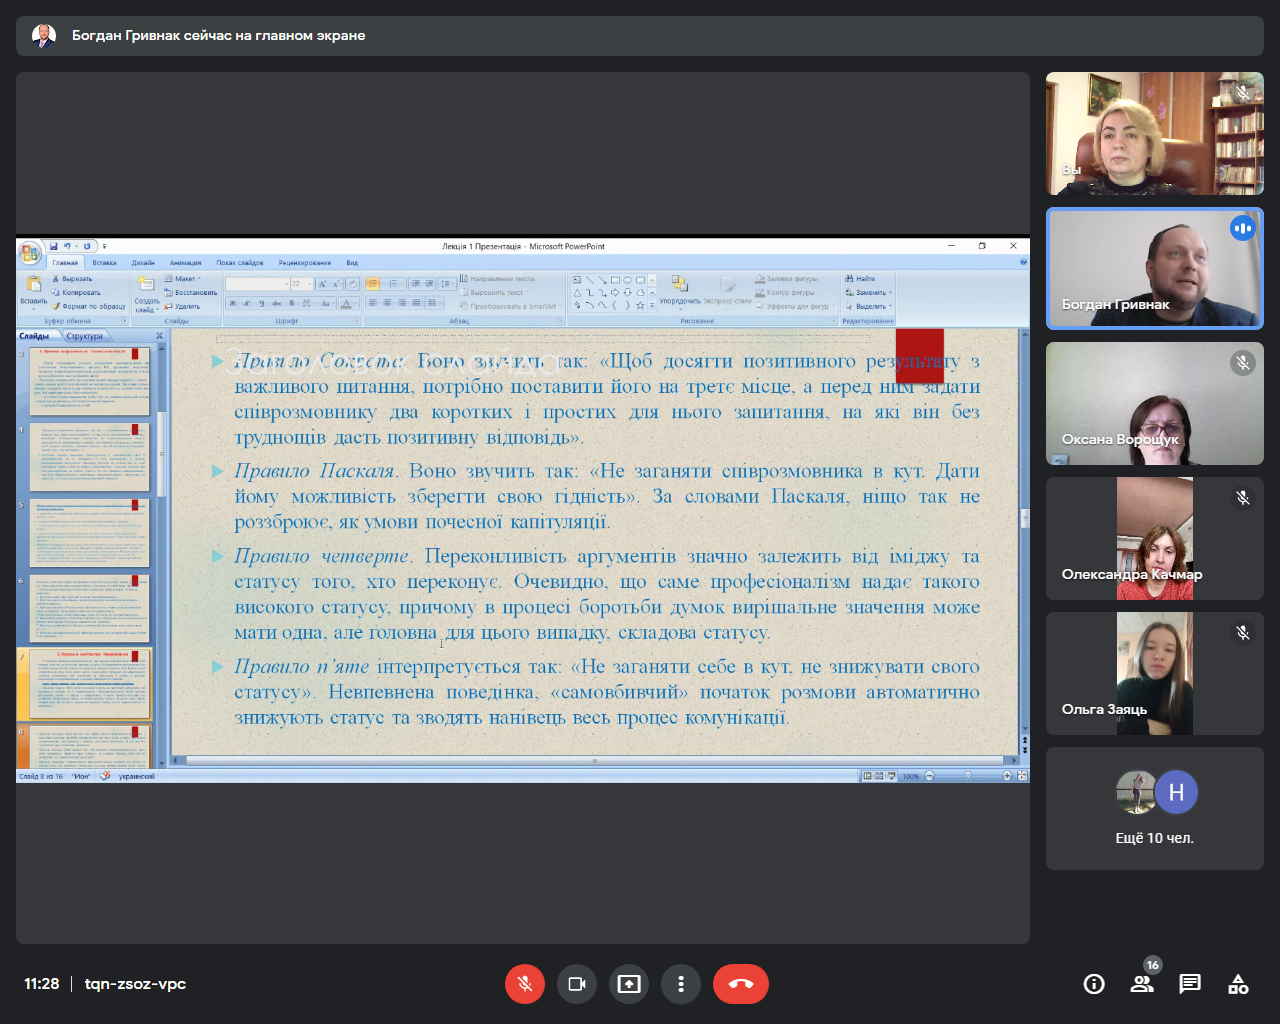
Task: Open the activities panel icon
Action: tap(1238, 984)
